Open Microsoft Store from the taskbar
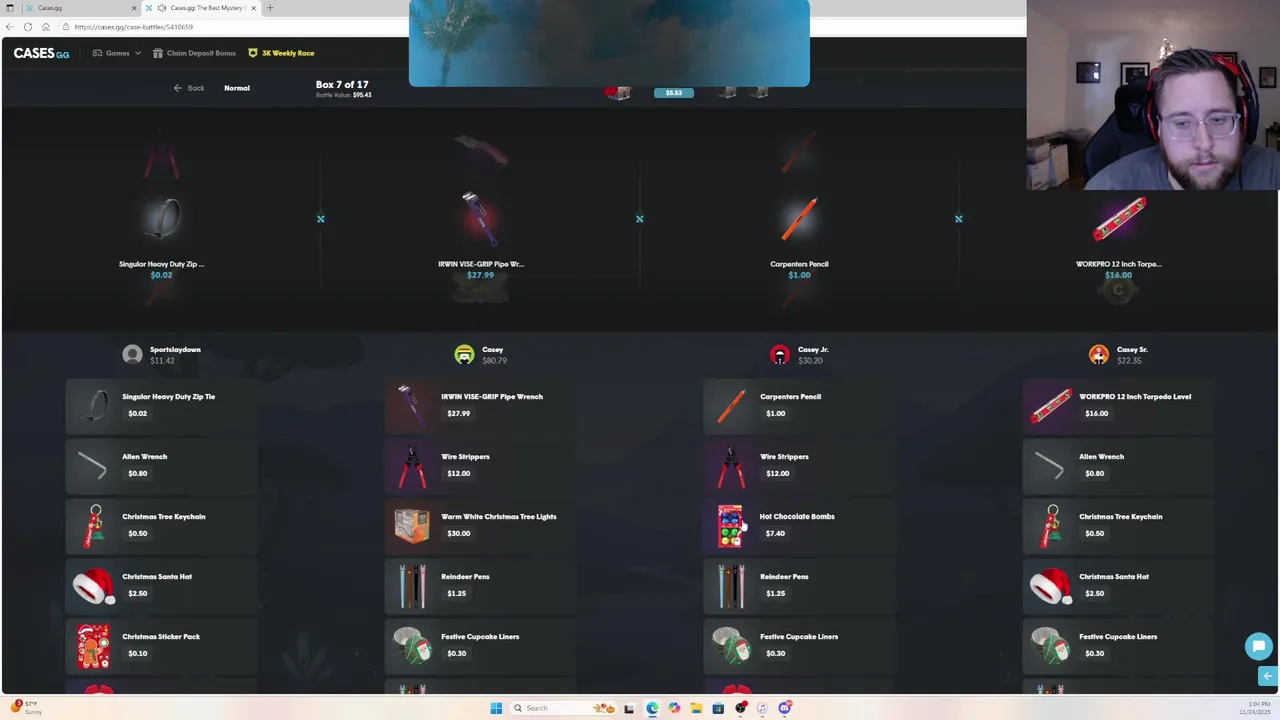 pyautogui.click(x=718, y=708)
